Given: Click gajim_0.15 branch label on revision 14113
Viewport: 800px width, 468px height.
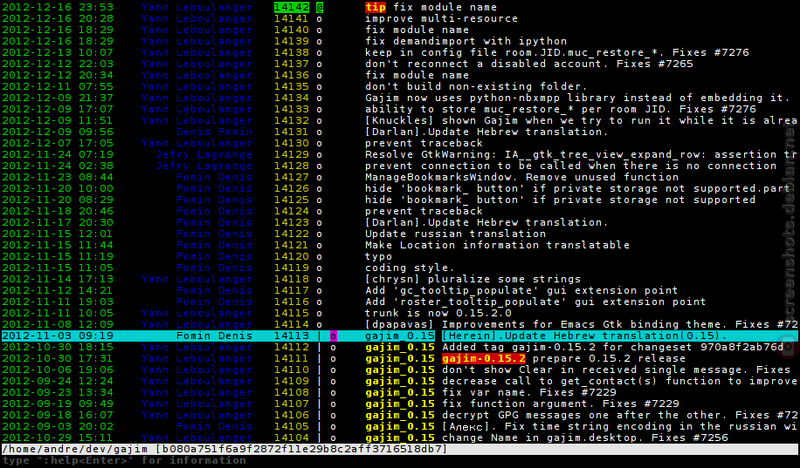Looking at the screenshot, I should [400, 336].
